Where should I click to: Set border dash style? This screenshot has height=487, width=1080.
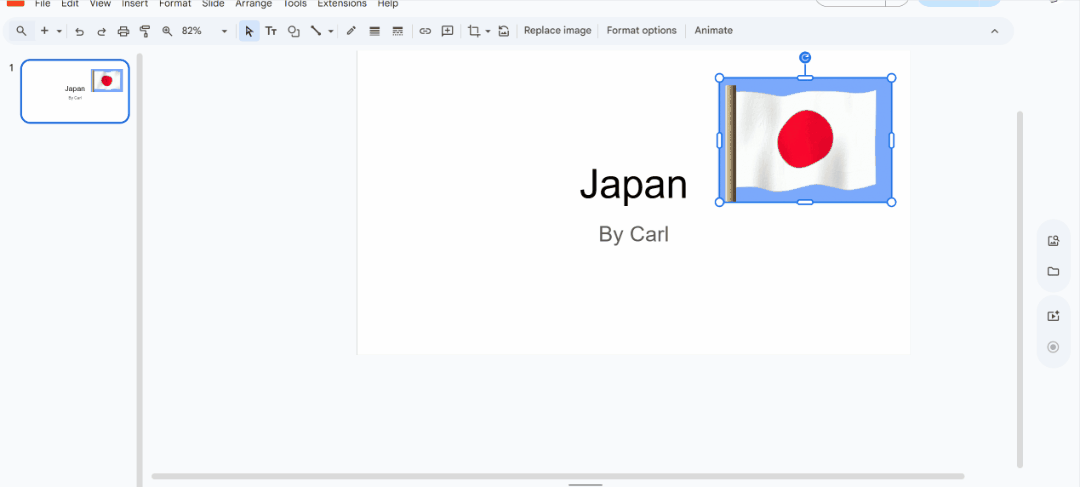click(x=397, y=31)
